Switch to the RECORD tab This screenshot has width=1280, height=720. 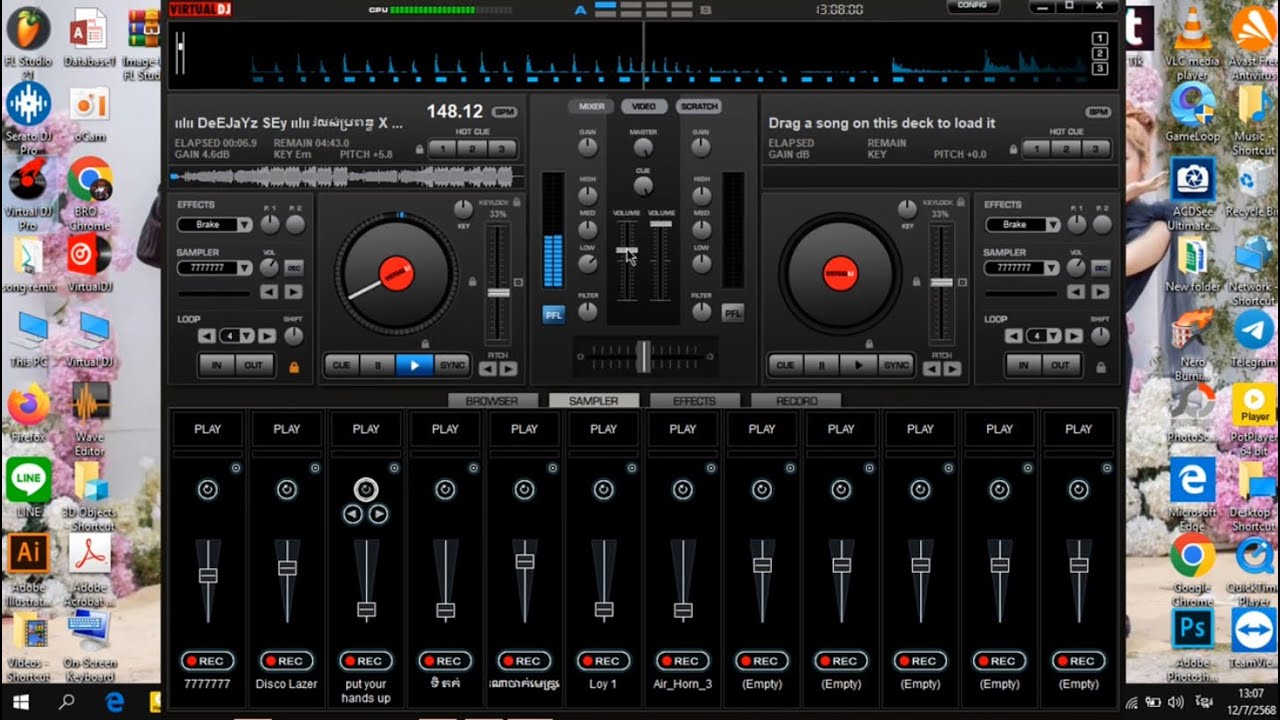coord(796,401)
